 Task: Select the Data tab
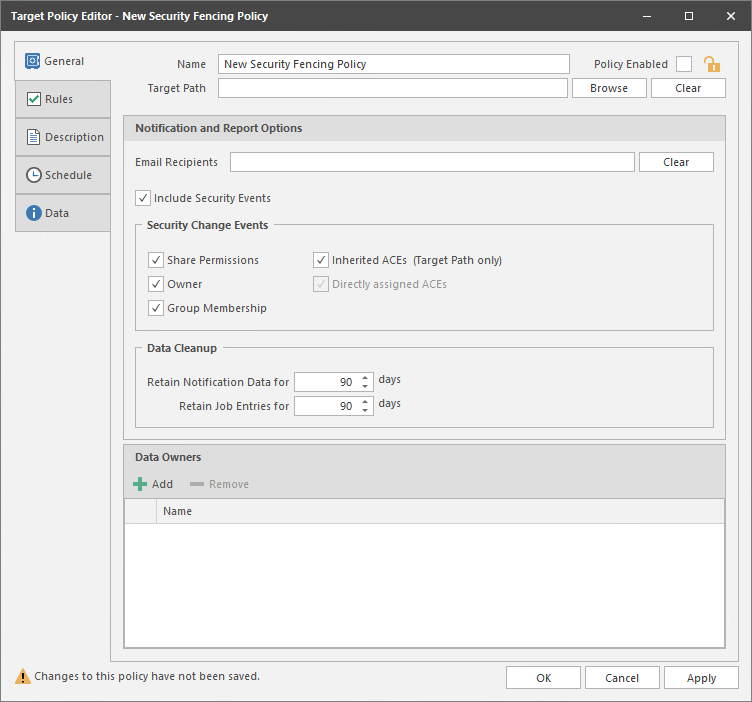pos(63,212)
